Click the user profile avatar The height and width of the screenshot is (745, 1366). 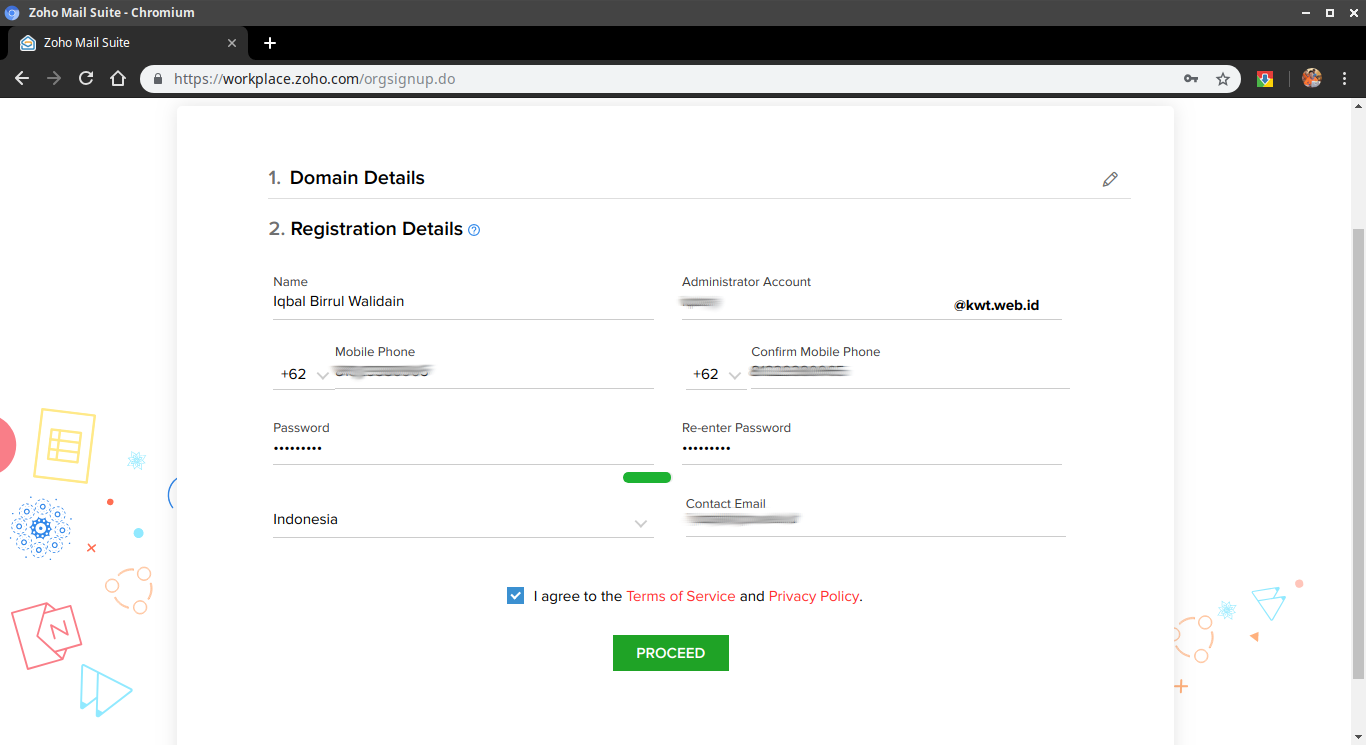point(1311,78)
